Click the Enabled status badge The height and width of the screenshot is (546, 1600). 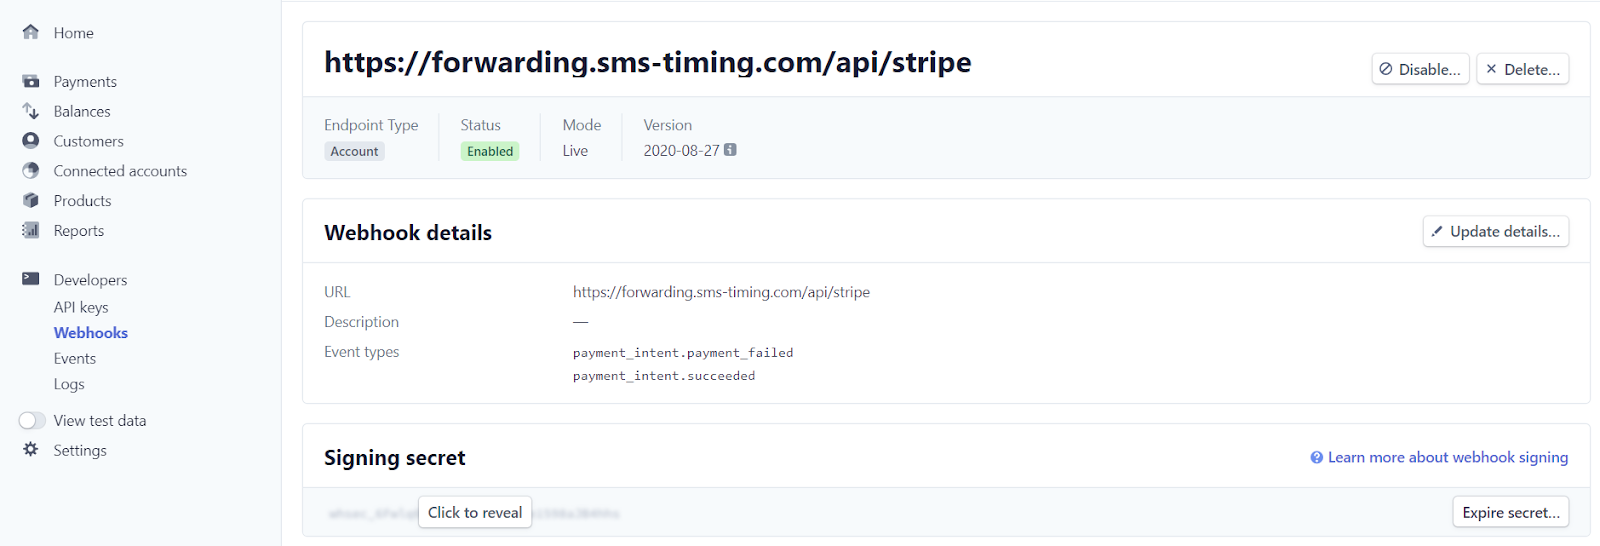click(490, 151)
